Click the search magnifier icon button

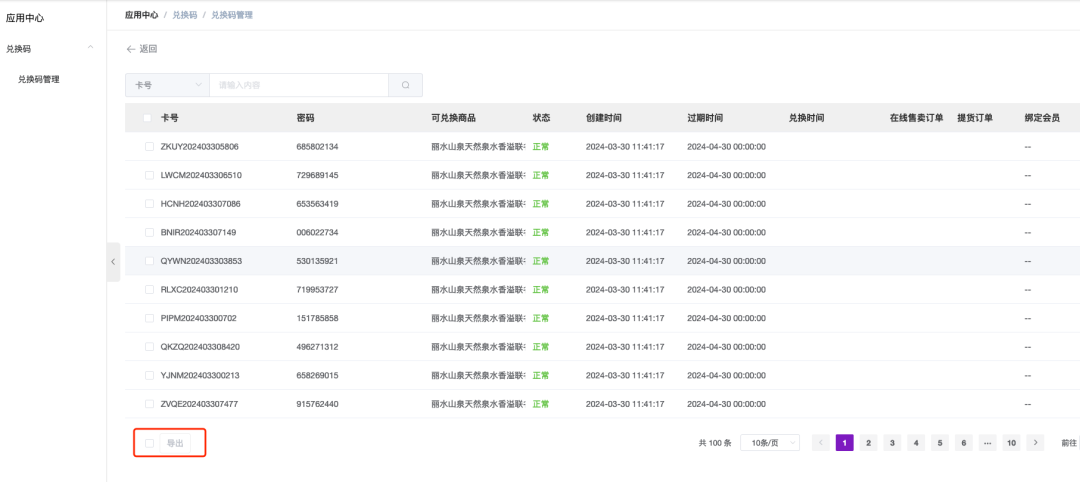[406, 85]
